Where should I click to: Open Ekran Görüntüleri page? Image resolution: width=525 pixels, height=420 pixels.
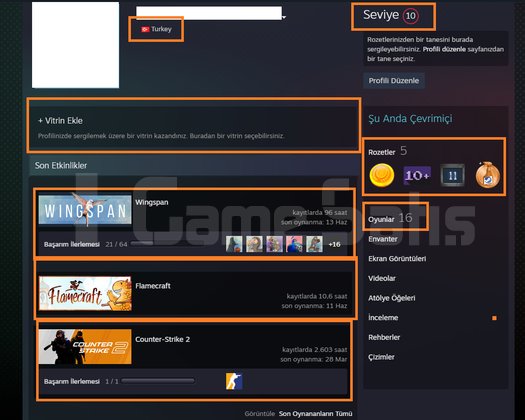point(397,259)
